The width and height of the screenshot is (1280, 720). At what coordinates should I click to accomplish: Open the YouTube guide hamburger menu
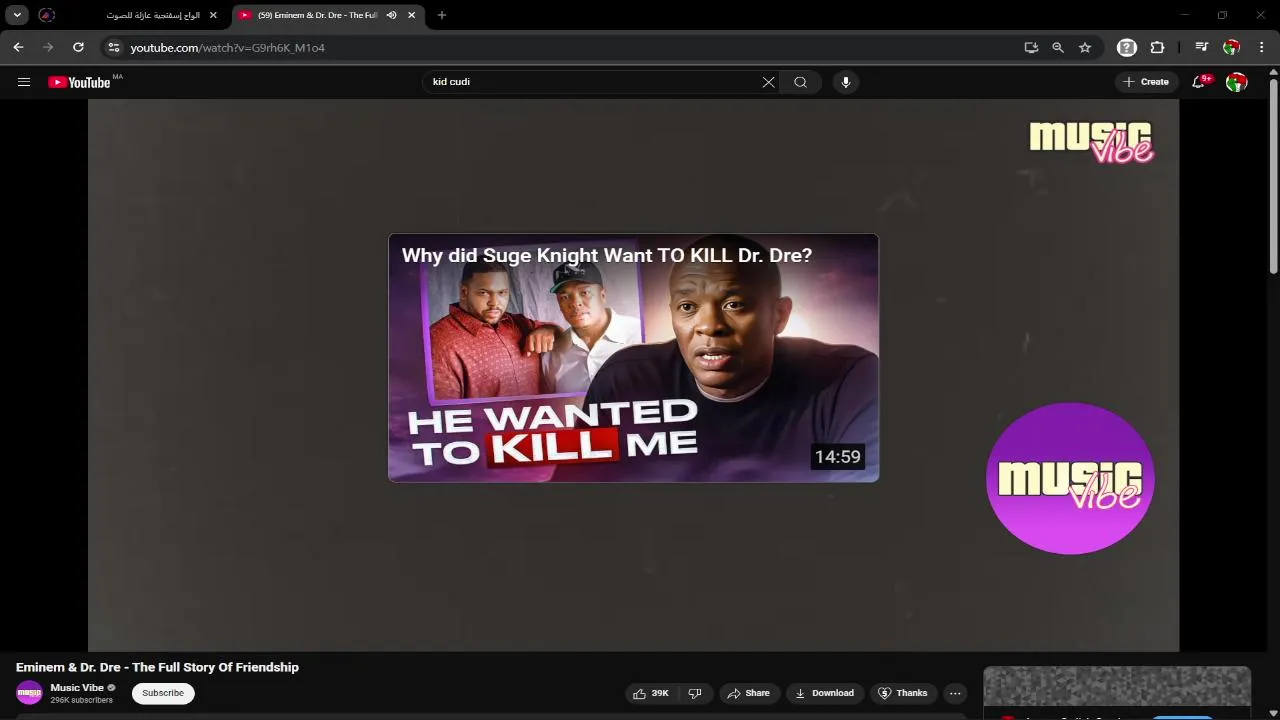click(x=24, y=82)
